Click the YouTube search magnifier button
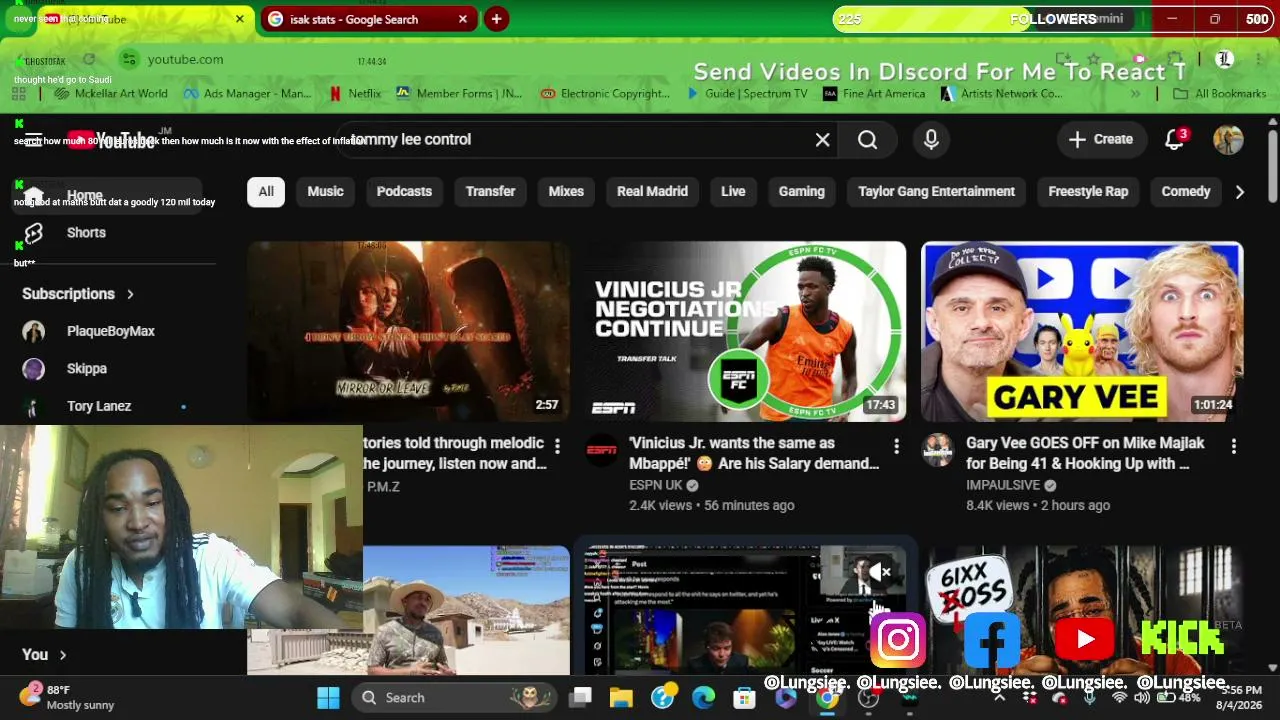 click(x=867, y=140)
